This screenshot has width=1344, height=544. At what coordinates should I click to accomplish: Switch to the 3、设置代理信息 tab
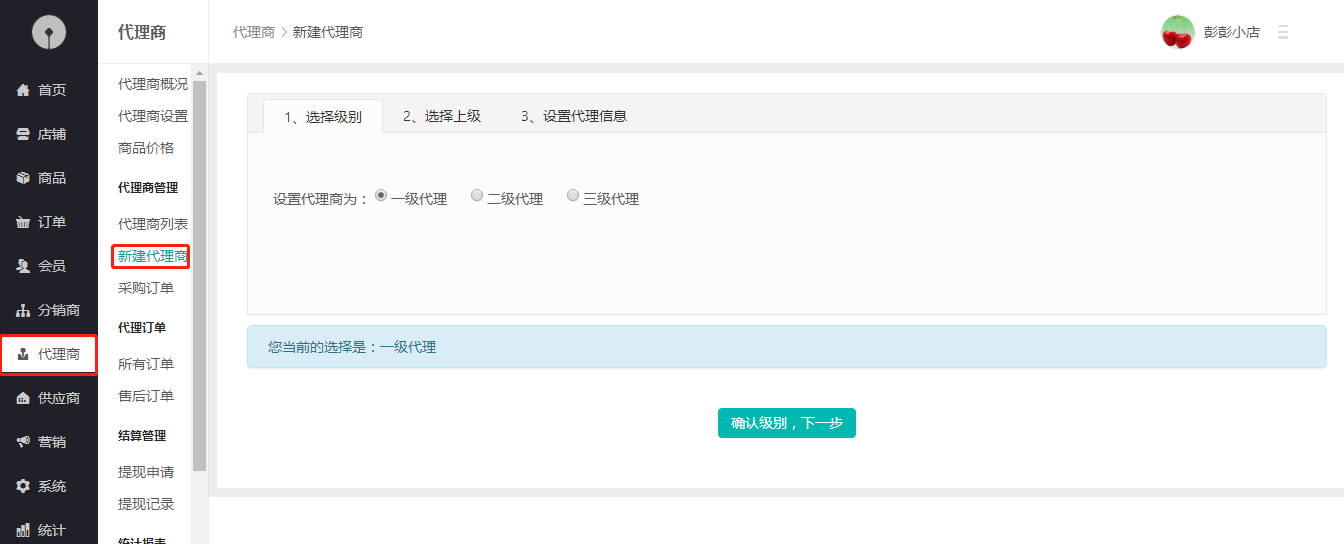pos(574,116)
